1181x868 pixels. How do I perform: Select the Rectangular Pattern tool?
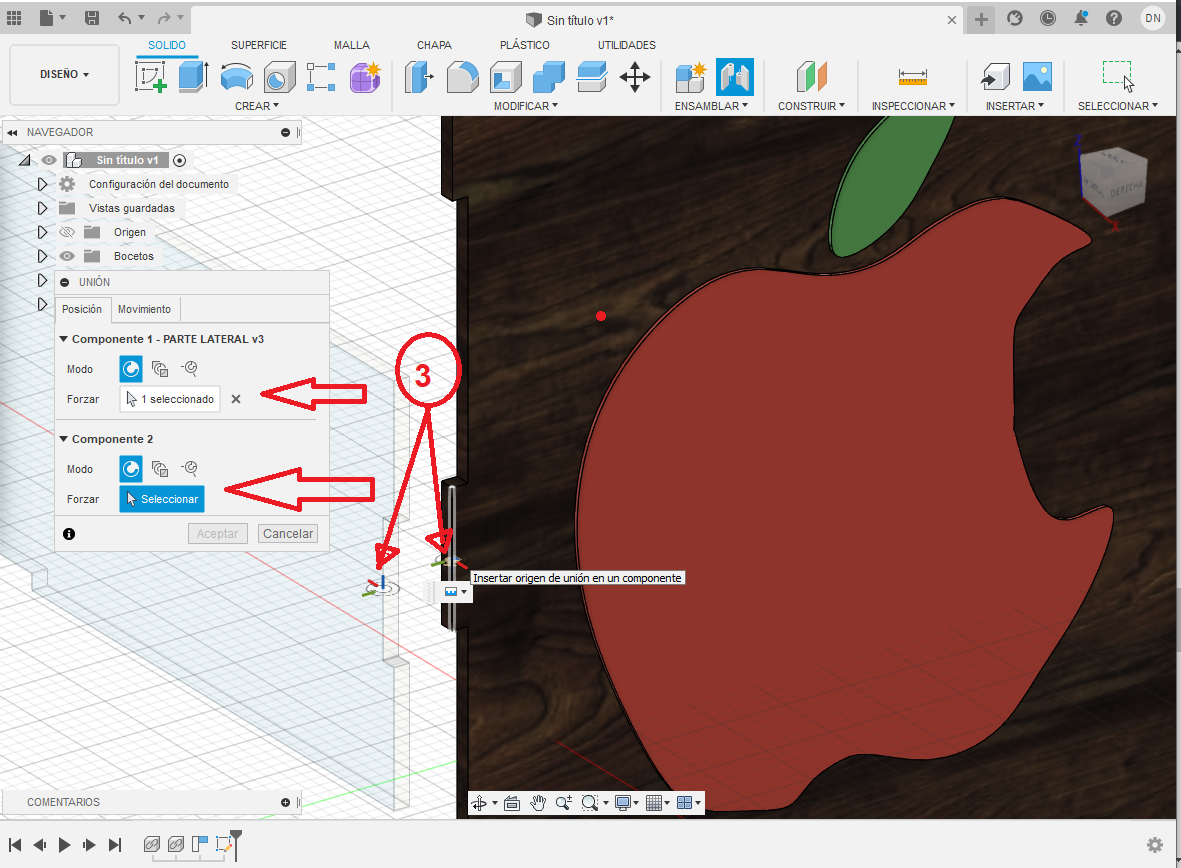322,77
